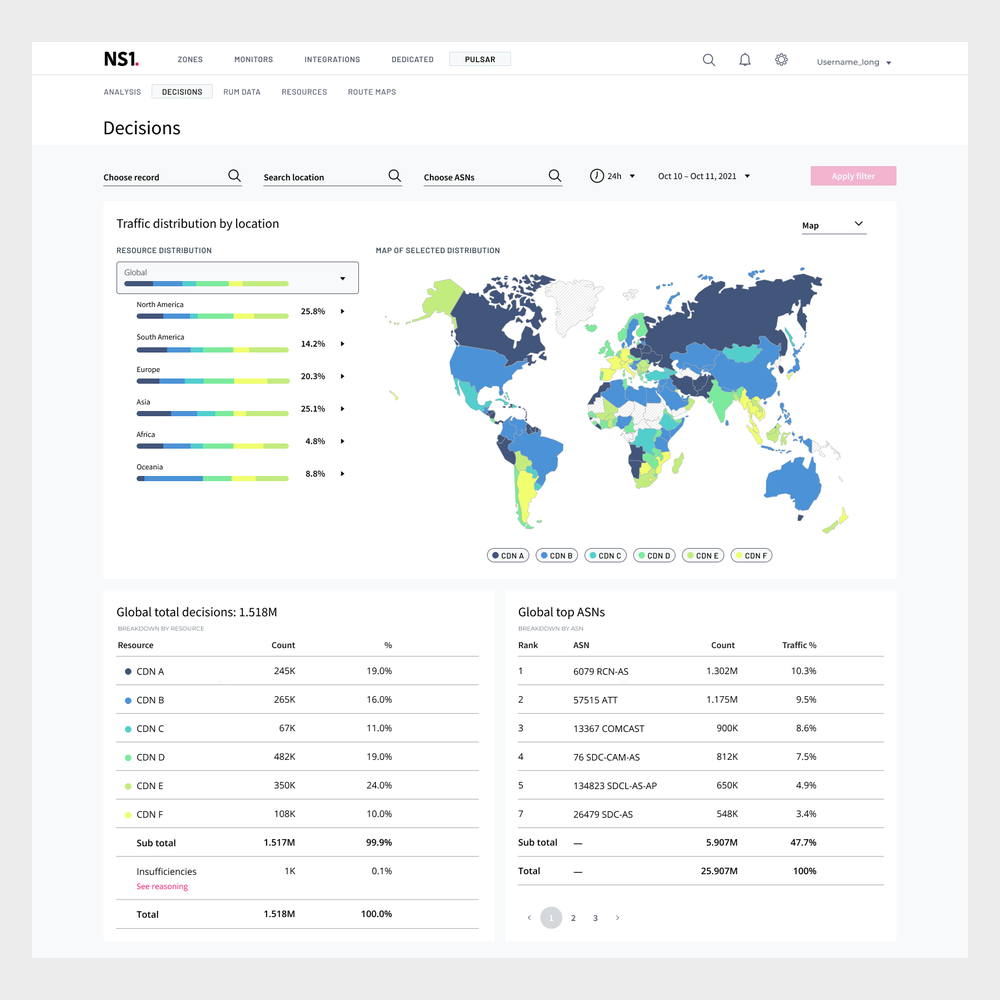1000x1000 pixels.
Task: Select the Decisions tab
Action: pyautogui.click(x=182, y=92)
